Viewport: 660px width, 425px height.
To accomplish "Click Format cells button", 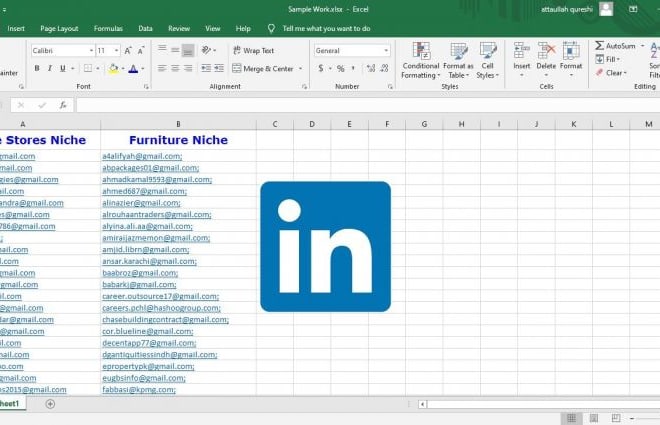I will (571, 59).
